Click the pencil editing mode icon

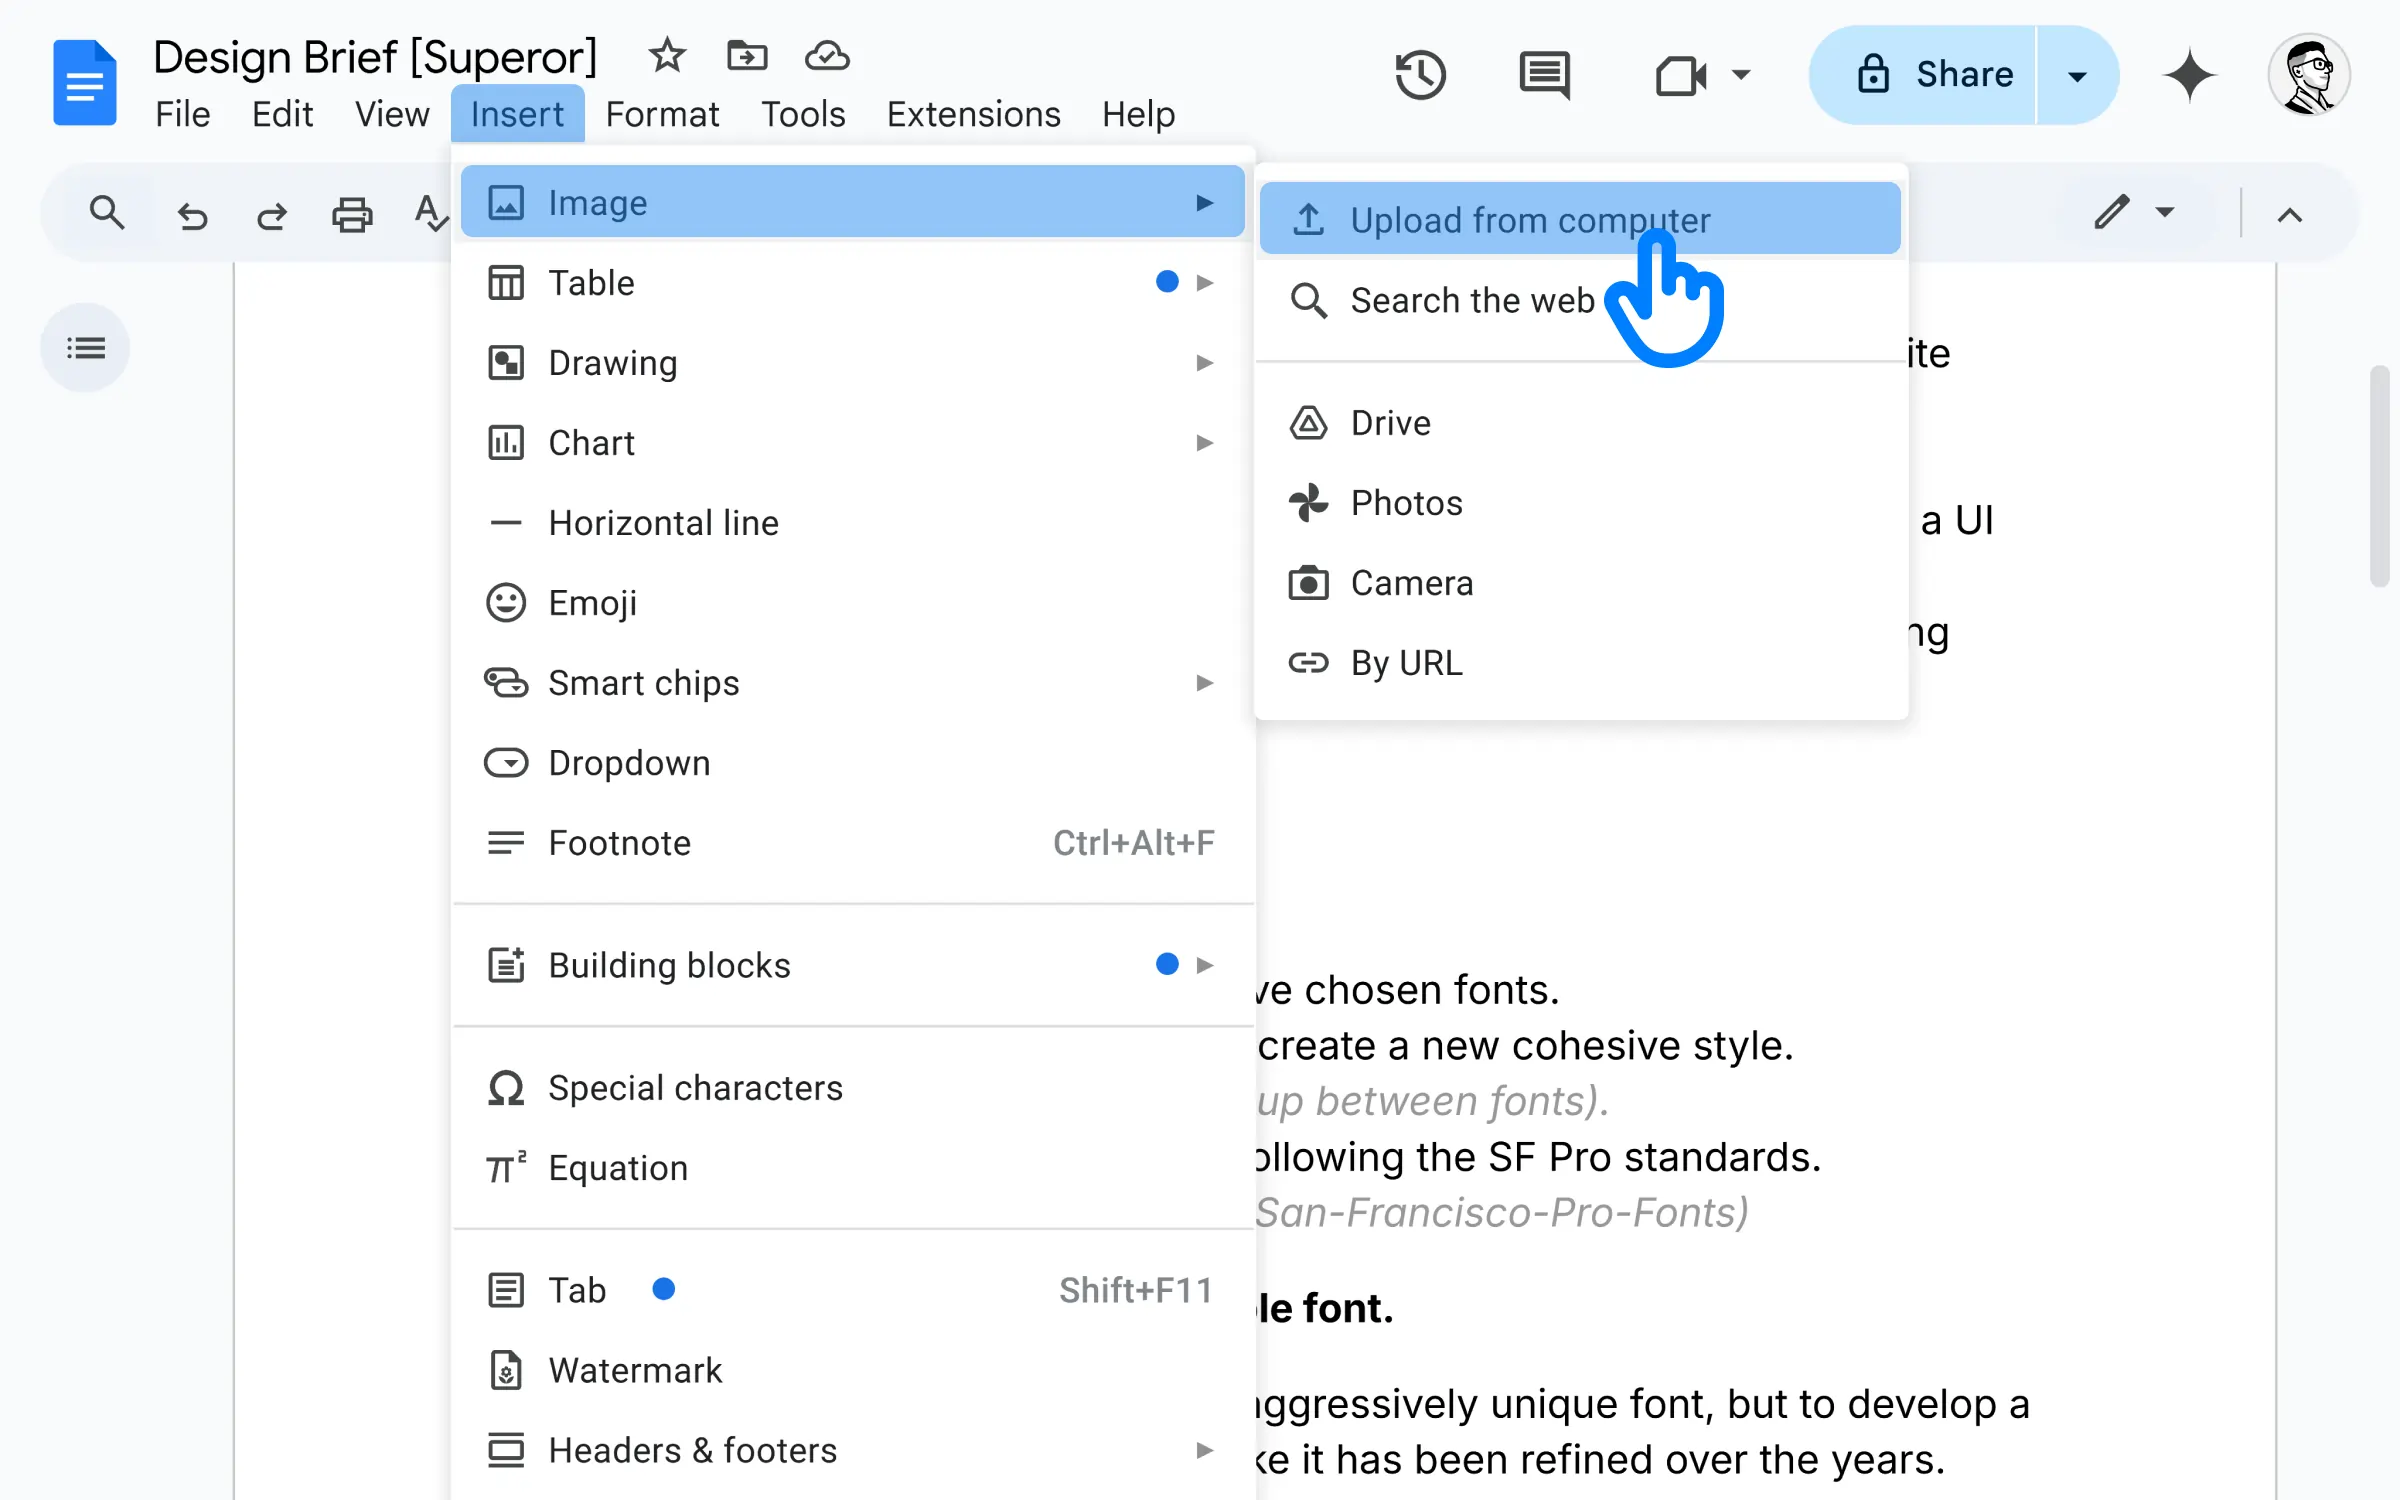(x=2112, y=212)
